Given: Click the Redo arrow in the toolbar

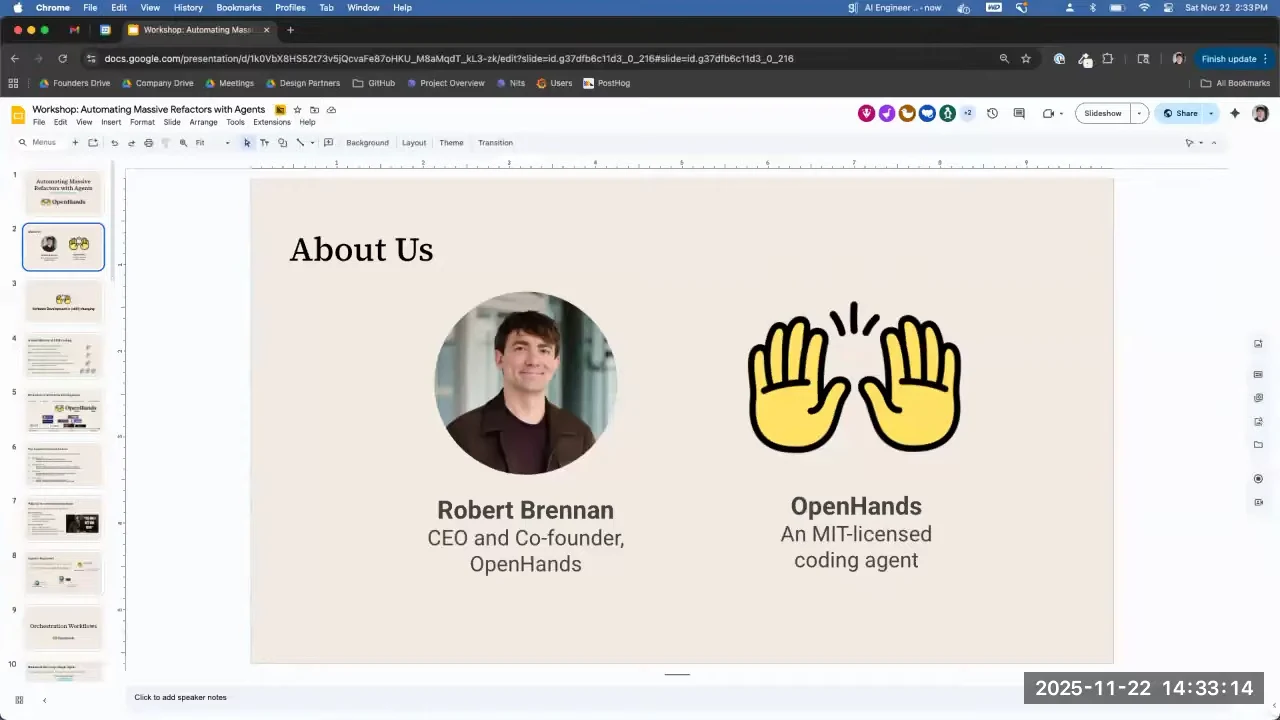Looking at the screenshot, I should (x=131, y=143).
